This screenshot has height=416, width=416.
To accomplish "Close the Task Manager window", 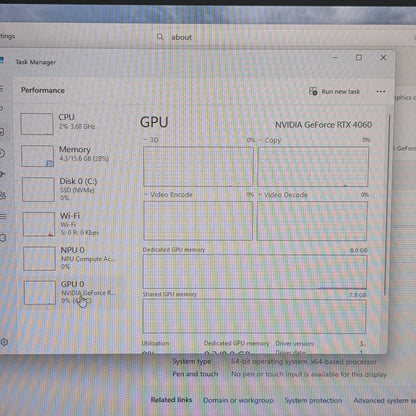I will click(383, 57).
